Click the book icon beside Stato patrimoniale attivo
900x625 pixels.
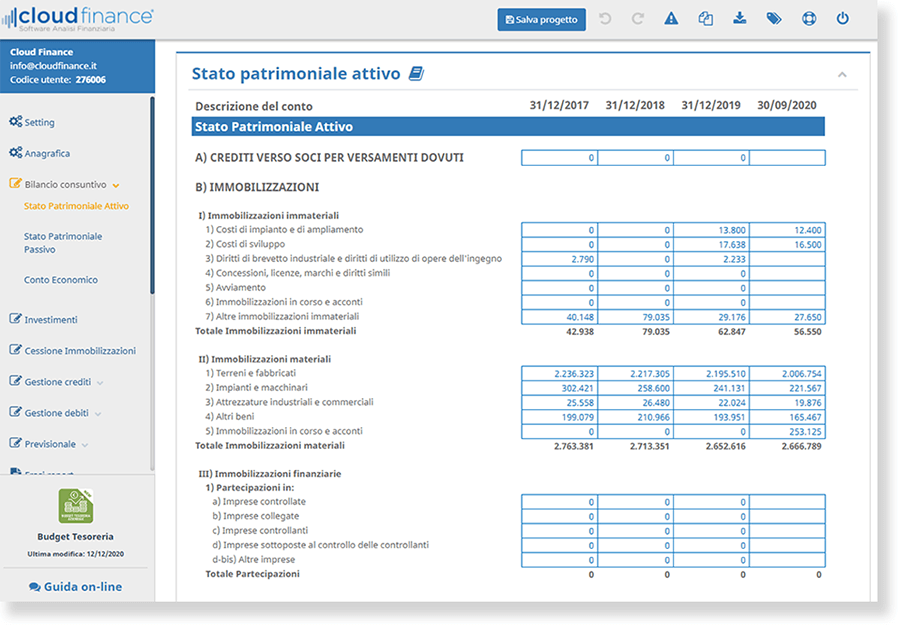tap(416, 73)
